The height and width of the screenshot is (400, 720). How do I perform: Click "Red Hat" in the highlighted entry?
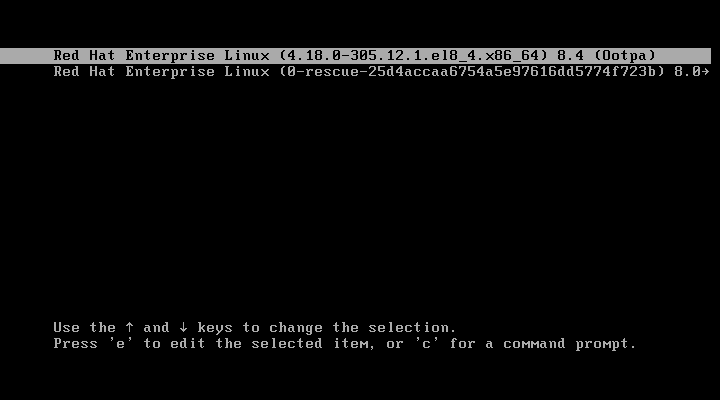(84, 56)
